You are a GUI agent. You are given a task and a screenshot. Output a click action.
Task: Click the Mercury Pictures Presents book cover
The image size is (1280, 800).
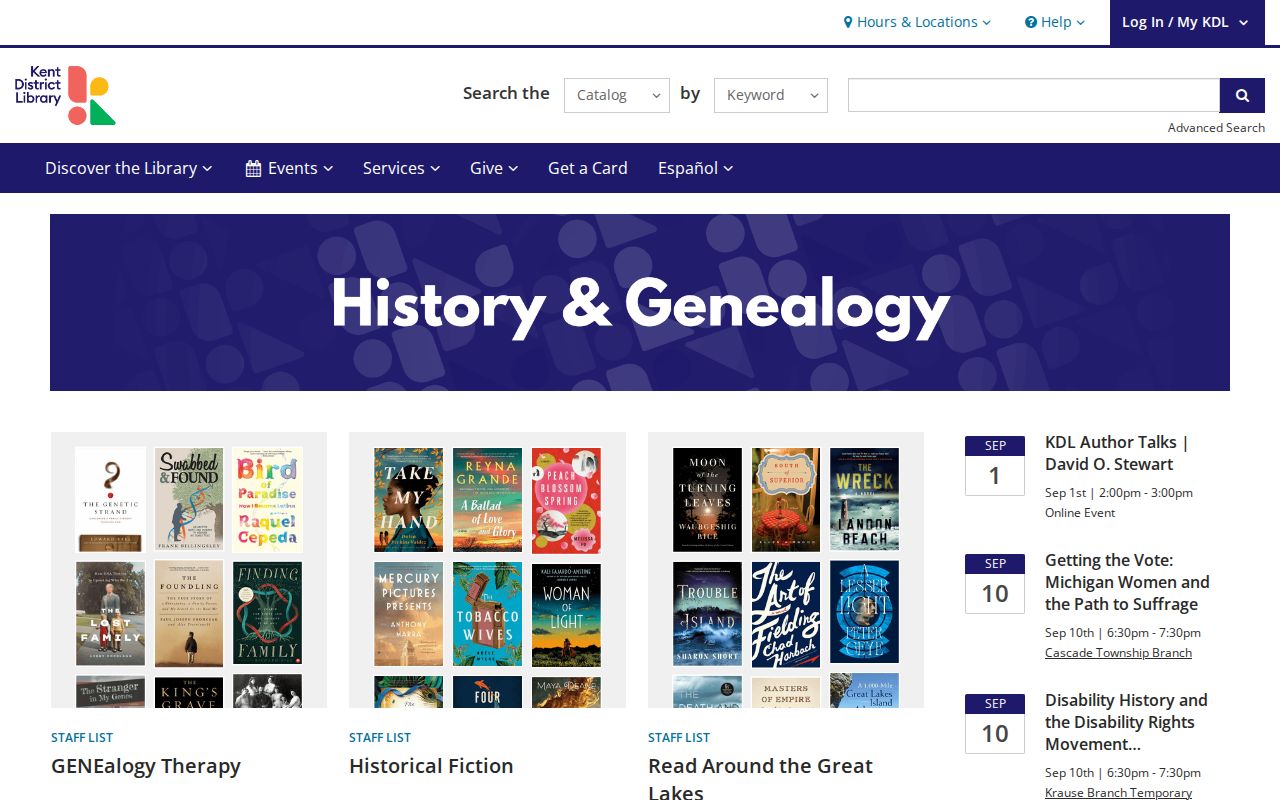(x=409, y=614)
